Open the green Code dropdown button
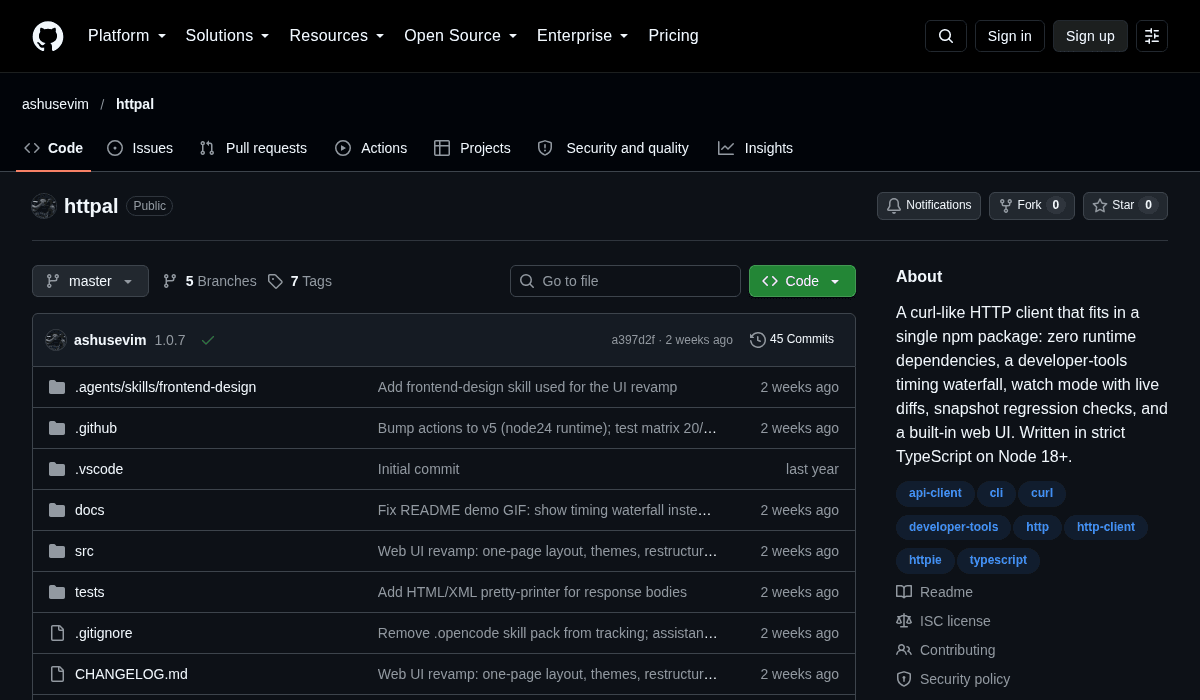1200x700 pixels. [802, 281]
